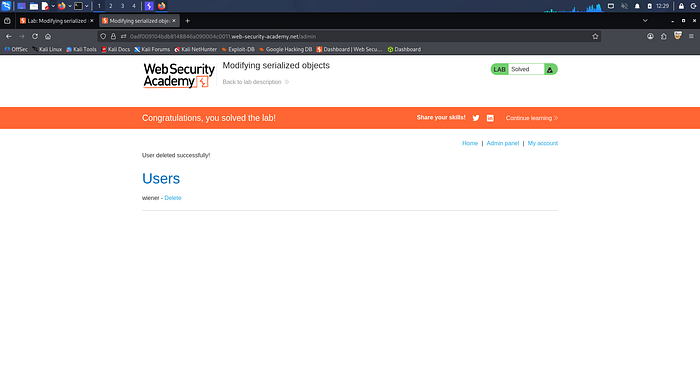This screenshot has width=700, height=366.
Task: Open the notifications bell icon
Action: click(637, 6)
